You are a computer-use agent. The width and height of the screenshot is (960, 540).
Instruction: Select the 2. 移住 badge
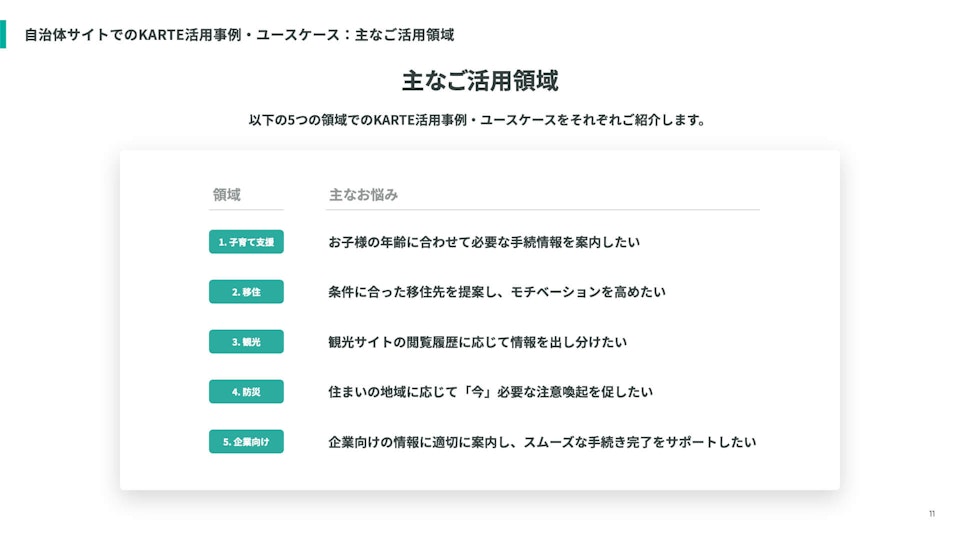coord(246,292)
